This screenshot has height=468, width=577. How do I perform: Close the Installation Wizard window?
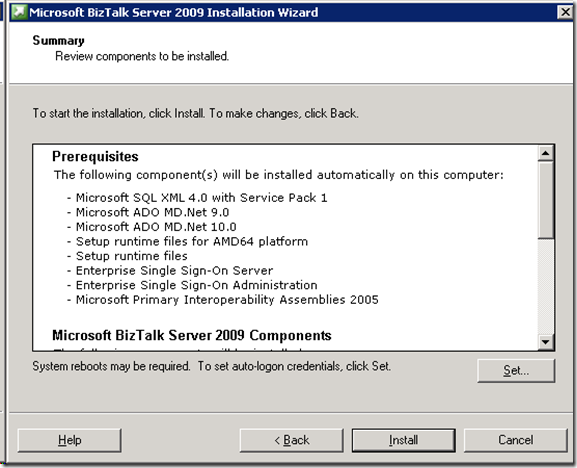(565, 12)
